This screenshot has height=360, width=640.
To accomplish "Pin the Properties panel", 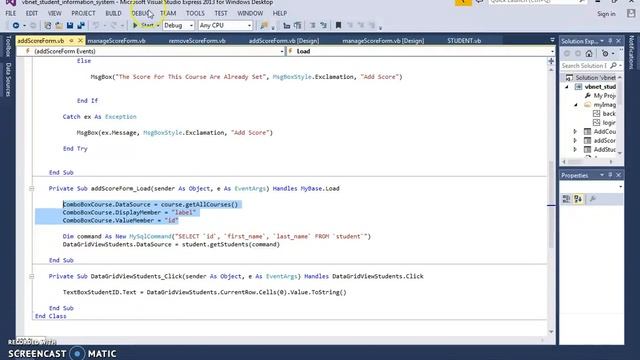I will 610,175.
